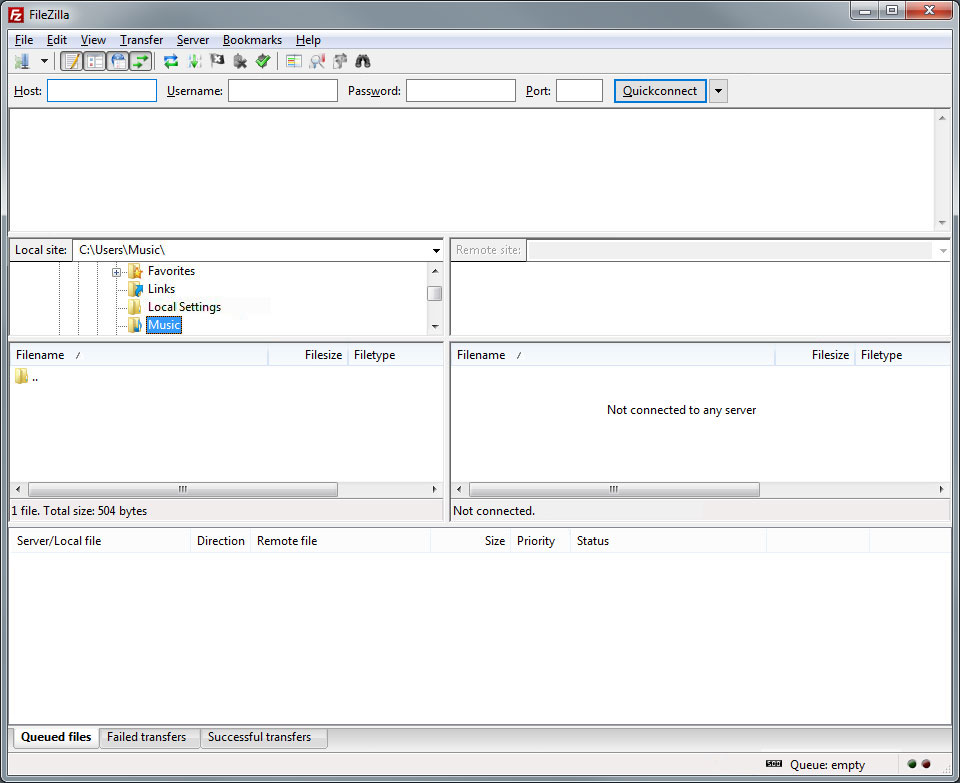Click into the Port field

[x=579, y=91]
